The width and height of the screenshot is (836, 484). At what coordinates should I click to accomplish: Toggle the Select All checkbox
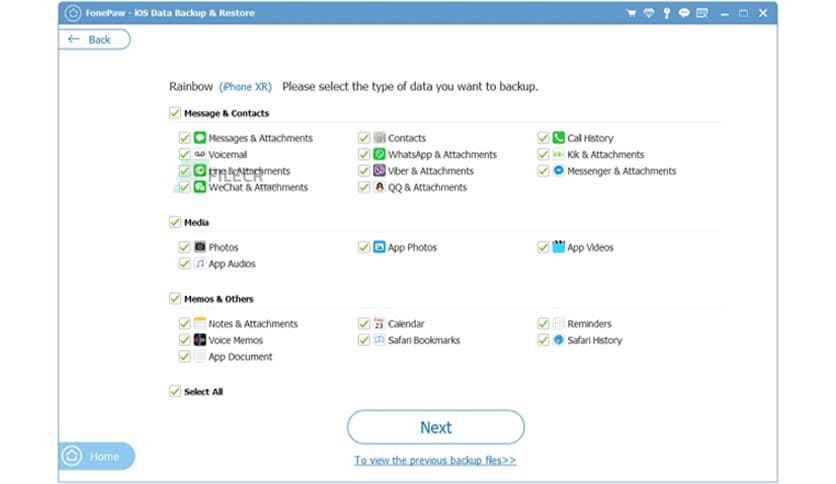[x=175, y=391]
